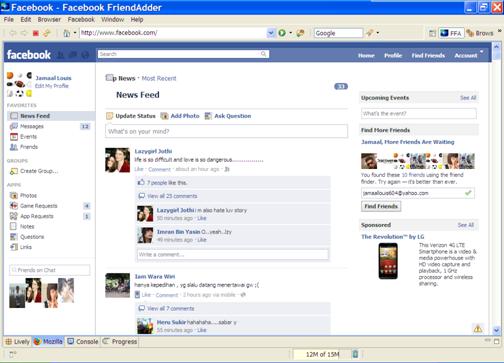Open the Help menu
504x363 pixels.
click(x=137, y=20)
